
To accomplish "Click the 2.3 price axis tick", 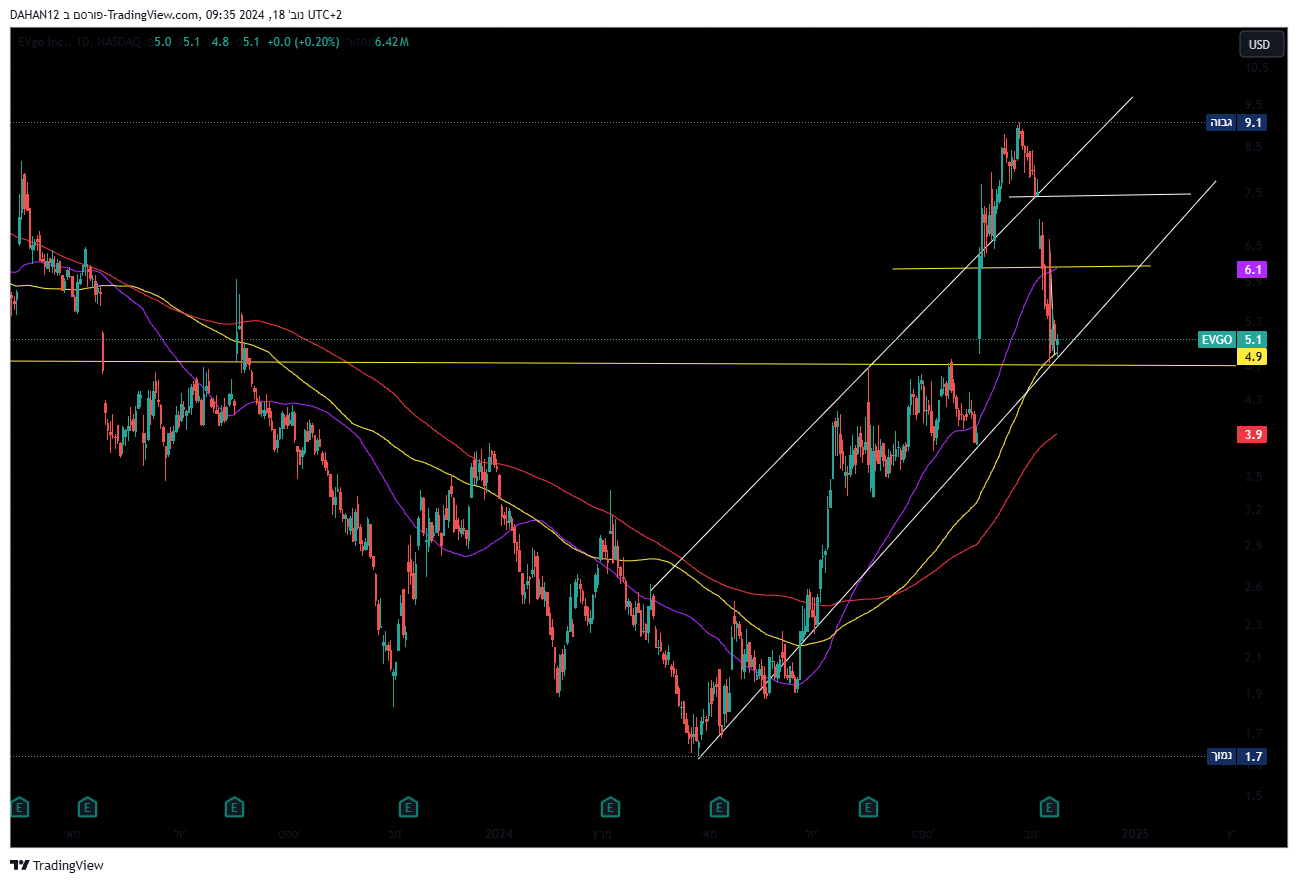I will tap(1254, 625).
